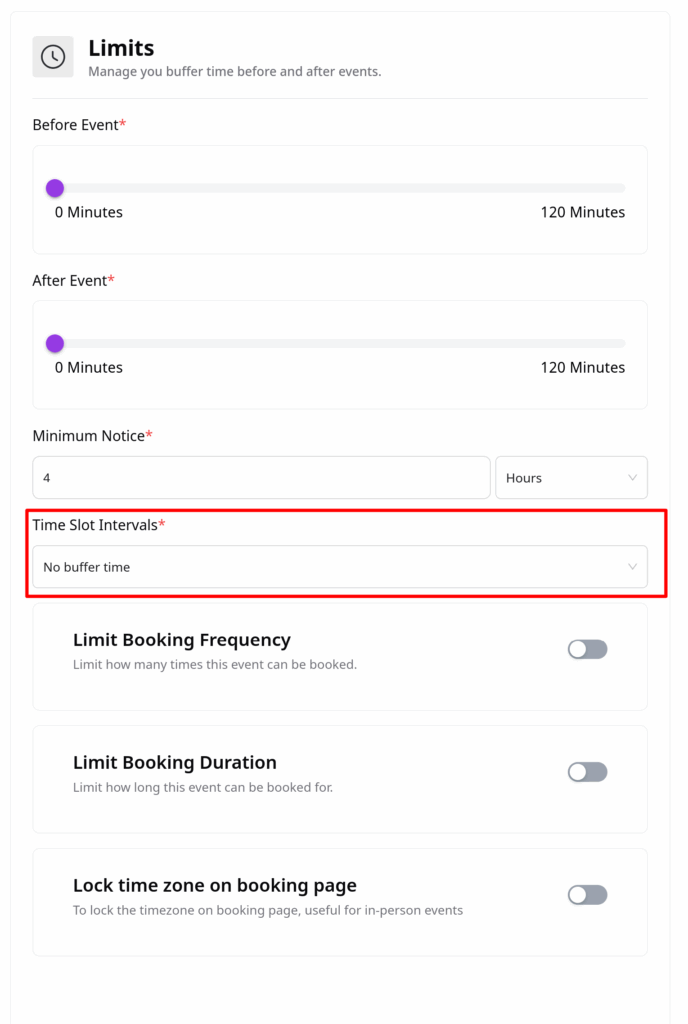Click the chevron beside No buffer time
The width and height of the screenshot is (688, 1024).
point(632,567)
